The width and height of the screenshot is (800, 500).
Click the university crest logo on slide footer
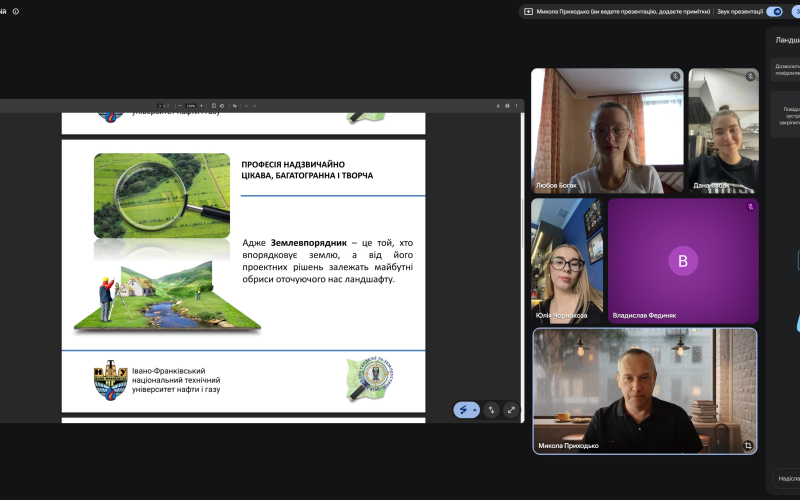pyautogui.click(x=110, y=380)
